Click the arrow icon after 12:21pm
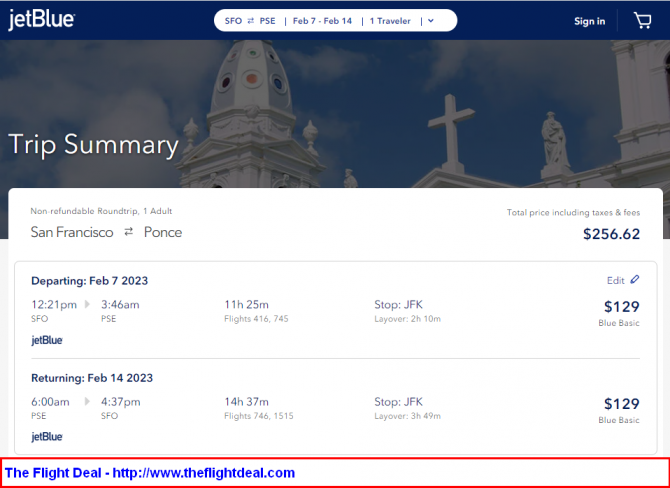The width and height of the screenshot is (670, 488). (88, 304)
